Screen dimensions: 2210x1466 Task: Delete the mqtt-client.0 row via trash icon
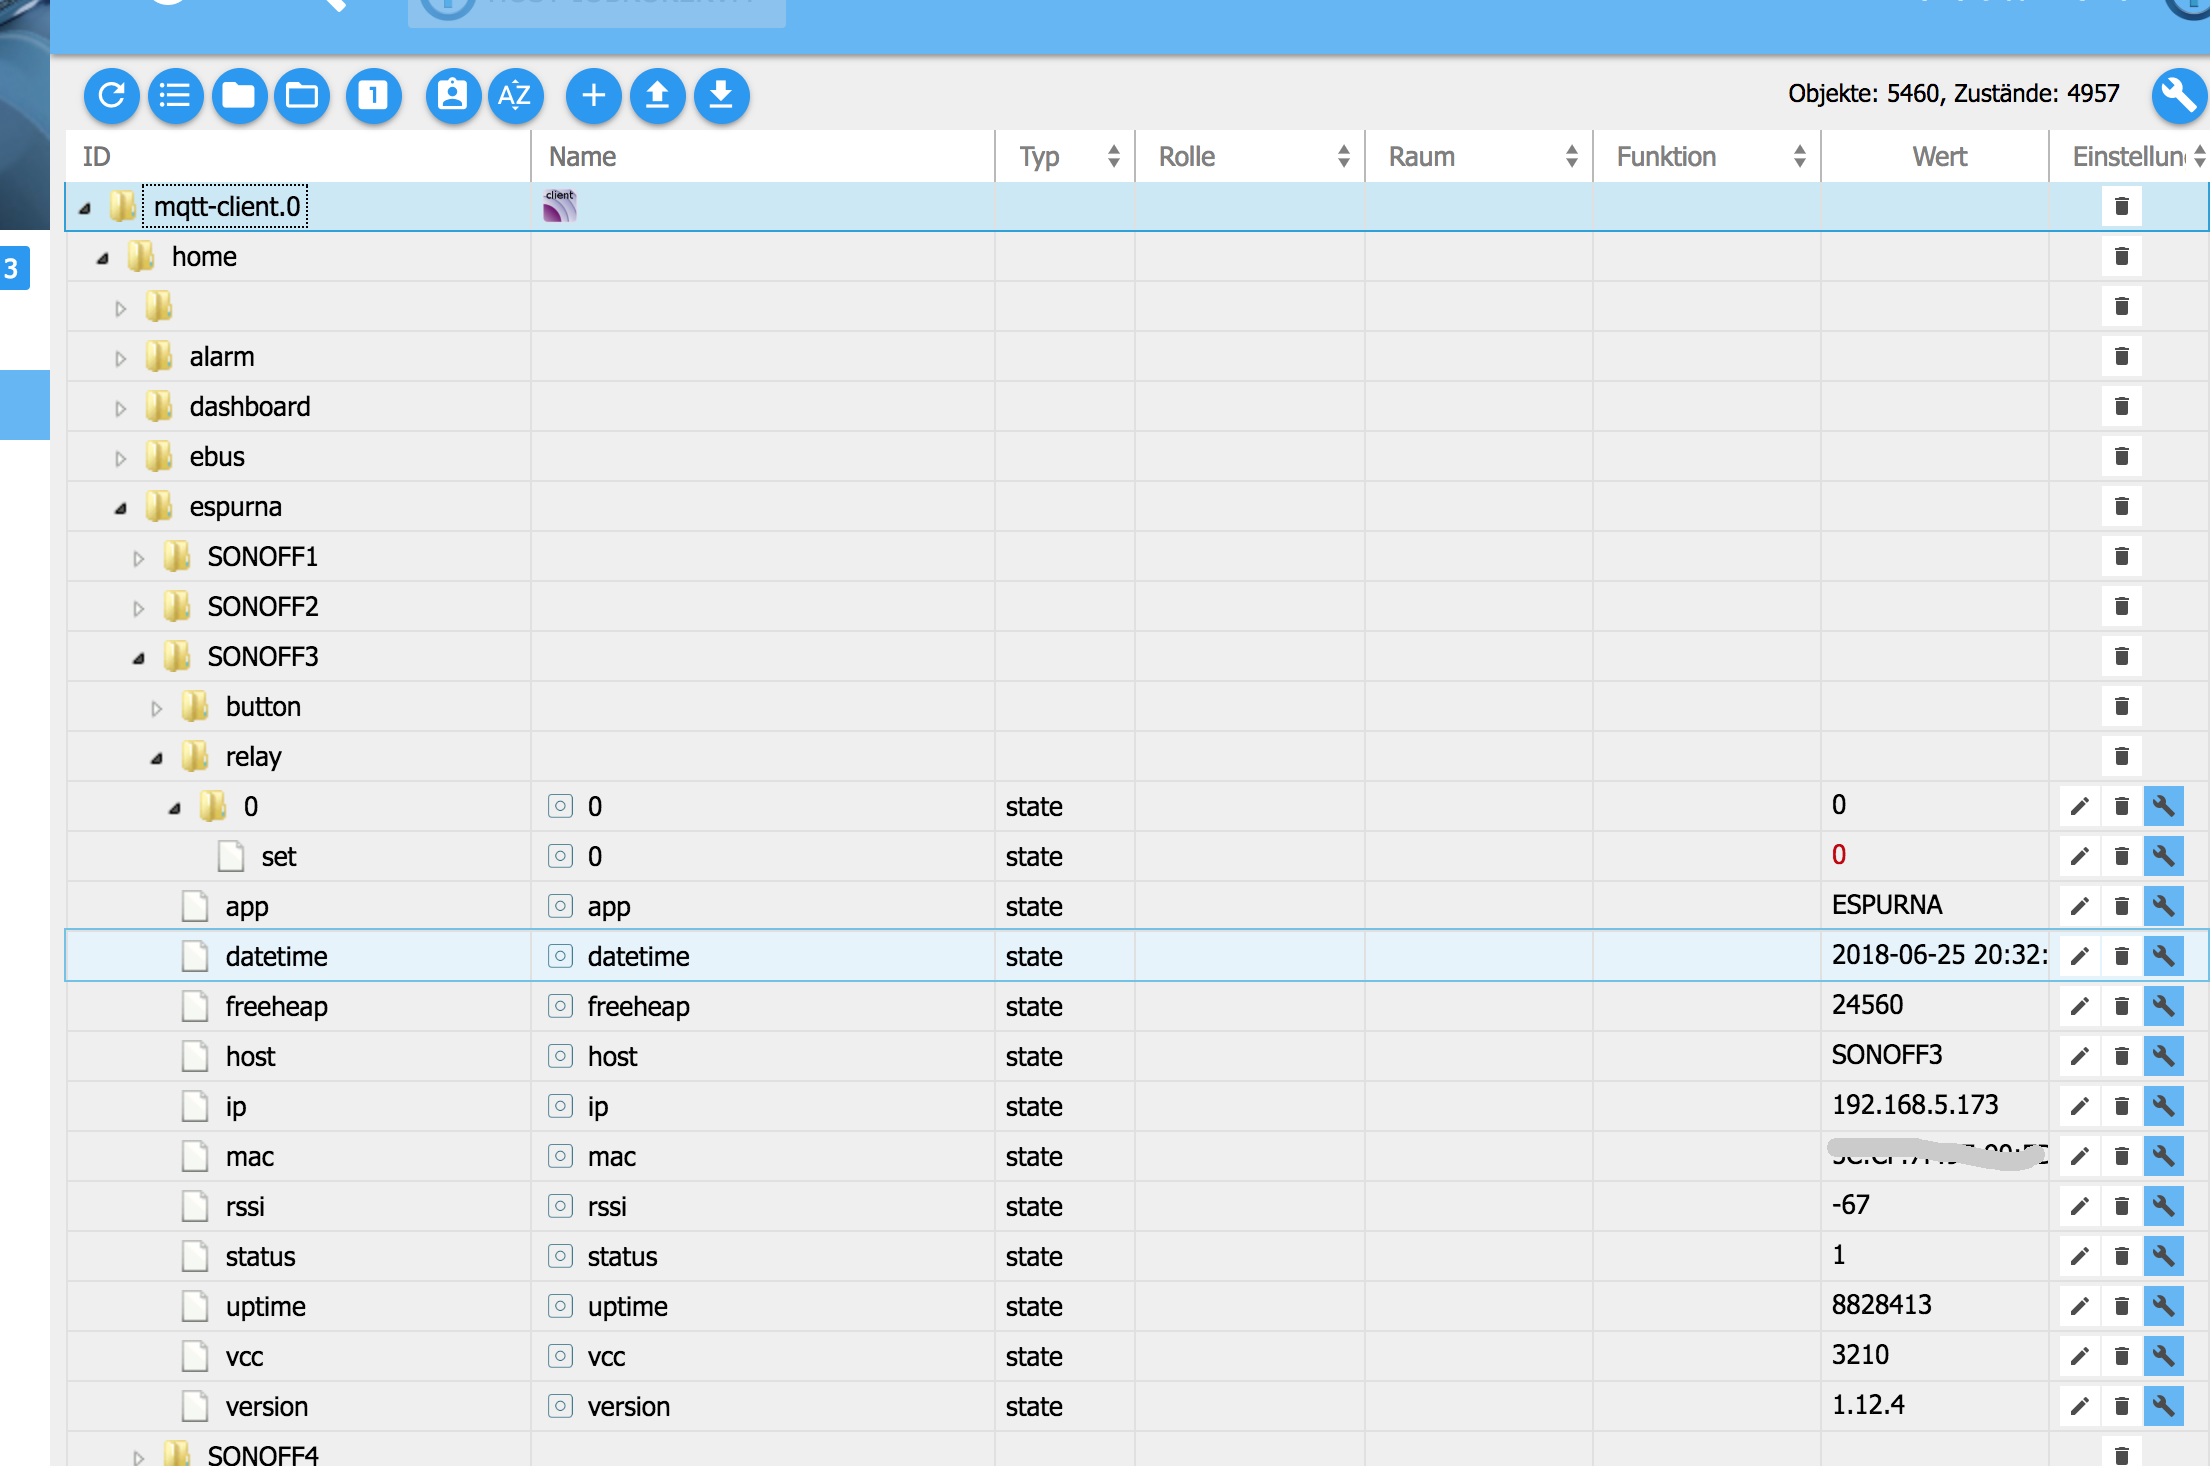pyautogui.click(x=2121, y=207)
